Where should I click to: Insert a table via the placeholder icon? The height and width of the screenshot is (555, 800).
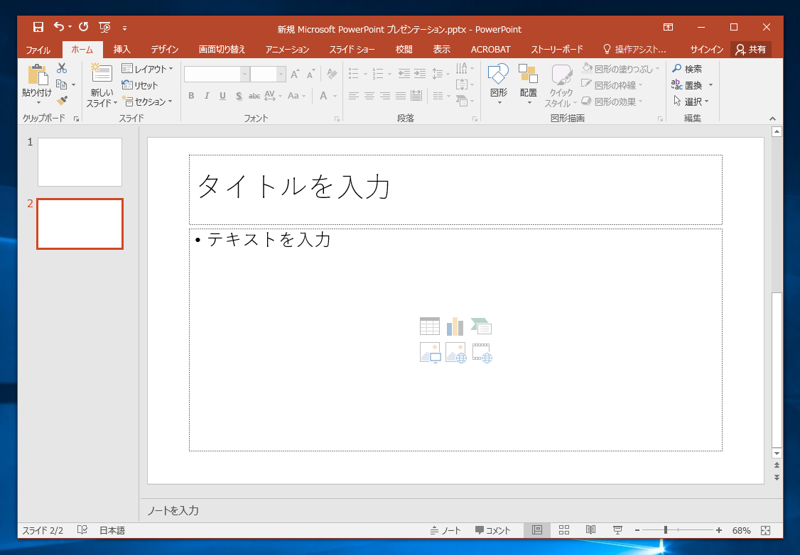[430, 326]
